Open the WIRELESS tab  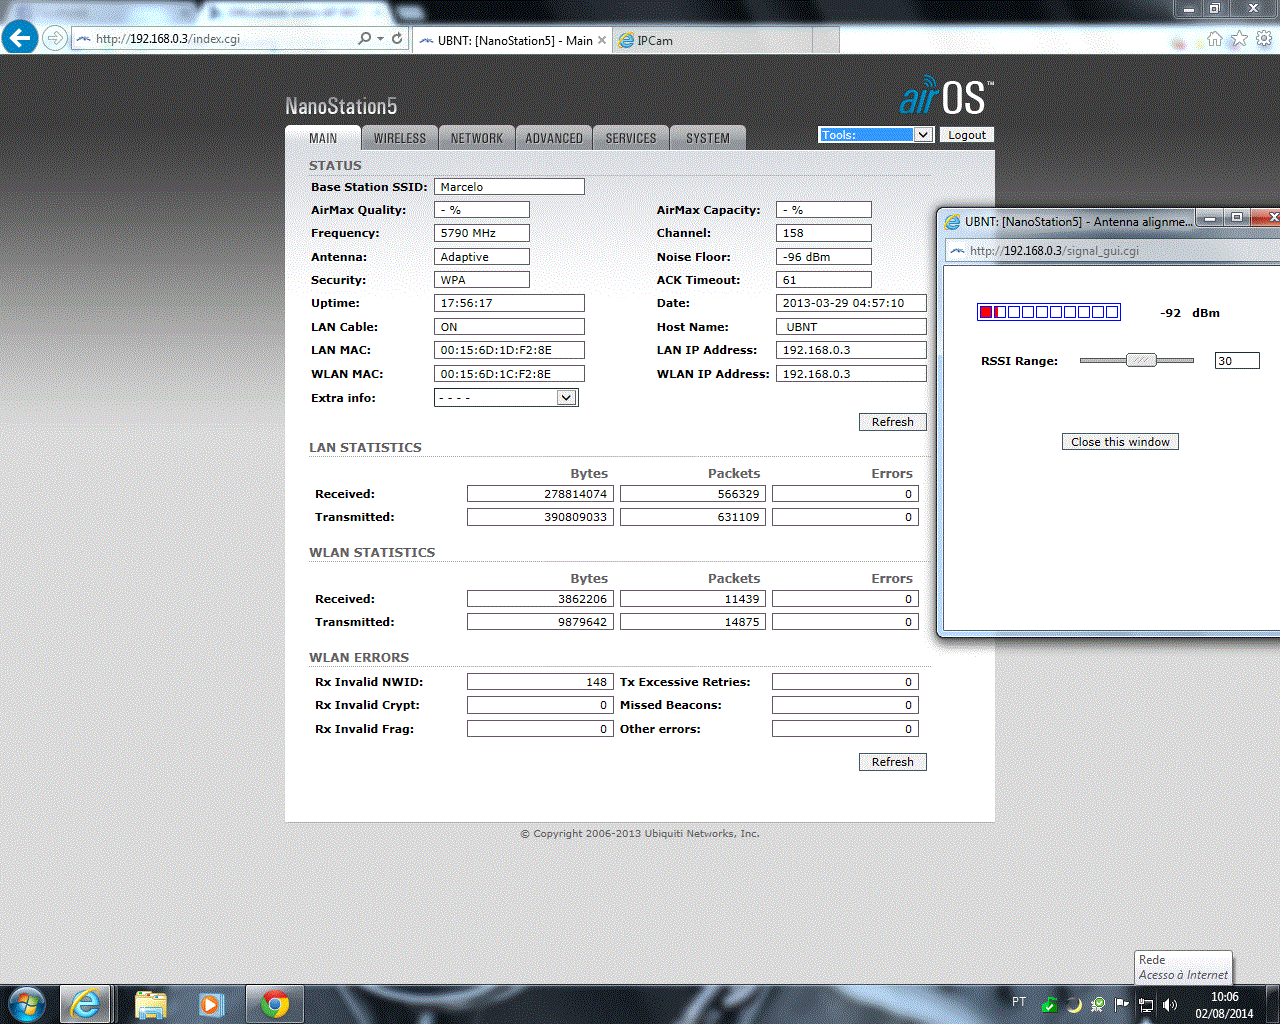click(x=400, y=138)
